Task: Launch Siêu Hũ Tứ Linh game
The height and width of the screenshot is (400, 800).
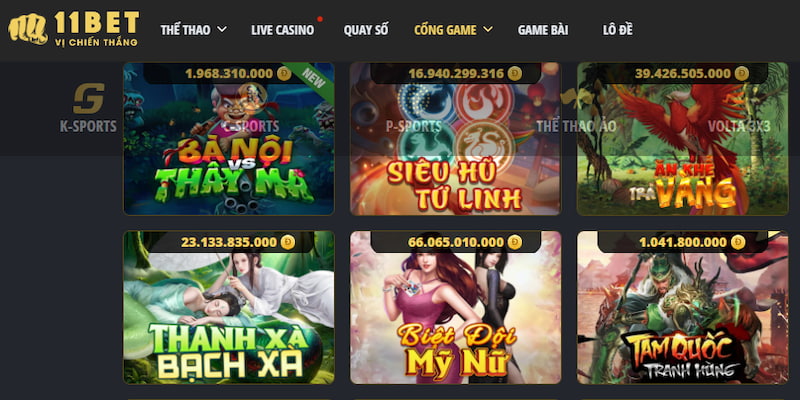Action: point(455,139)
